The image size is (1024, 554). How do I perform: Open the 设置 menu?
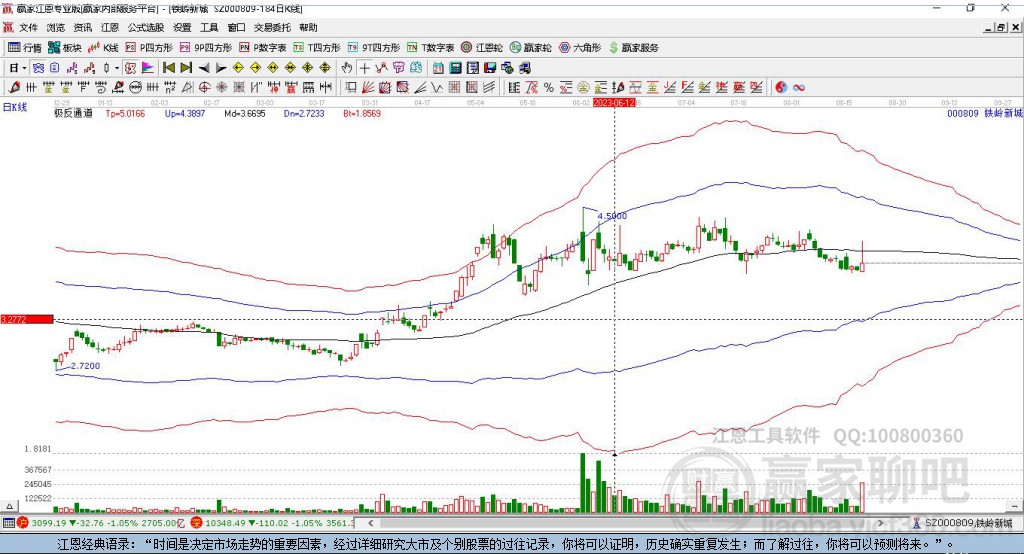pos(182,27)
